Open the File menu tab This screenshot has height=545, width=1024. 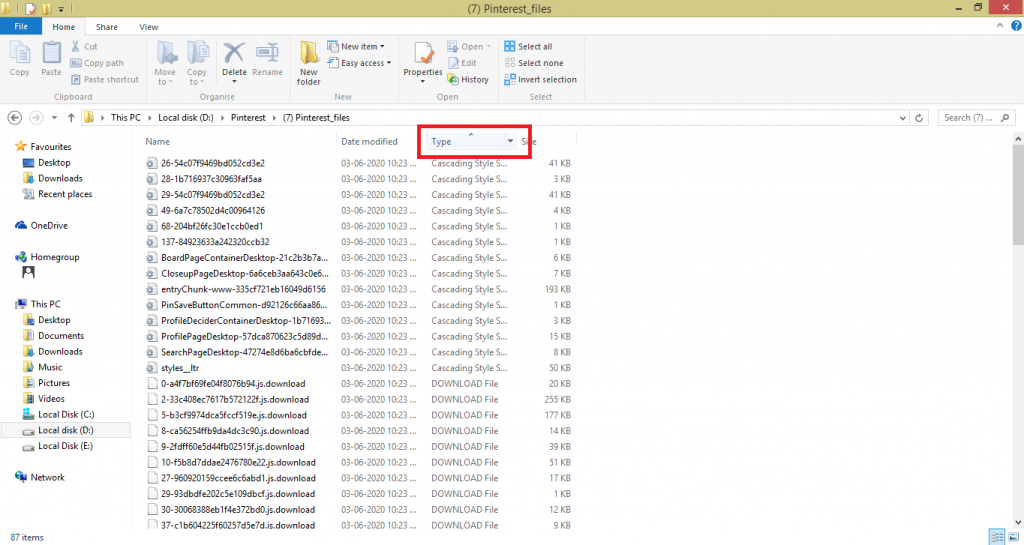click(x=21, y=26)
